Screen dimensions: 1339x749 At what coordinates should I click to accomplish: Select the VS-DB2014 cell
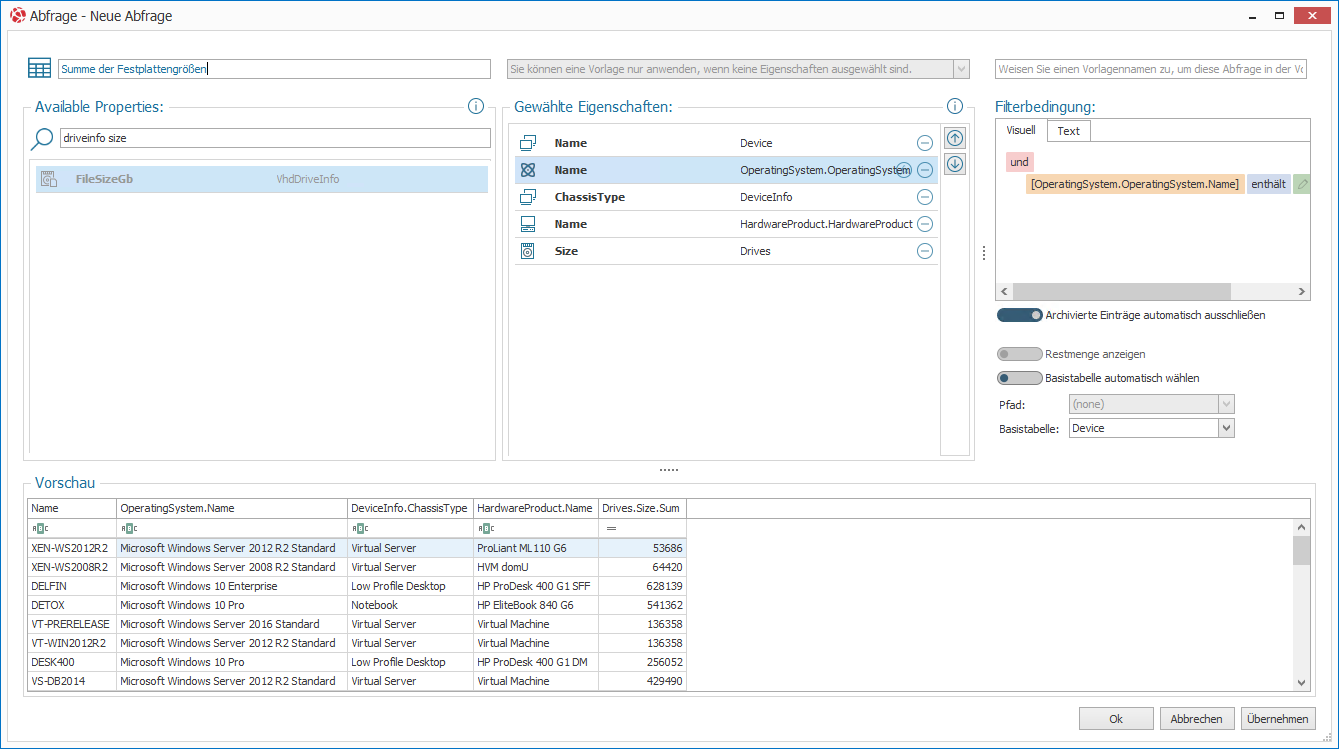point(72,681)
